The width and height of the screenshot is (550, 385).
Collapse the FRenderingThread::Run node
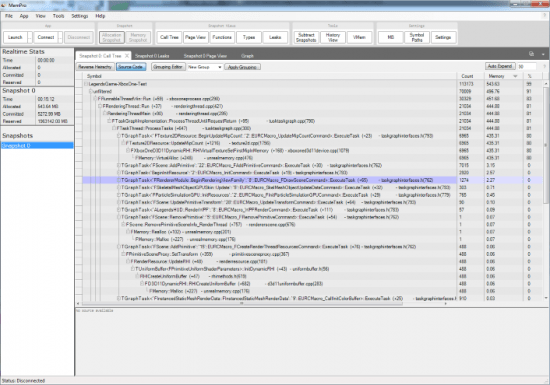(x=100, y=106)
